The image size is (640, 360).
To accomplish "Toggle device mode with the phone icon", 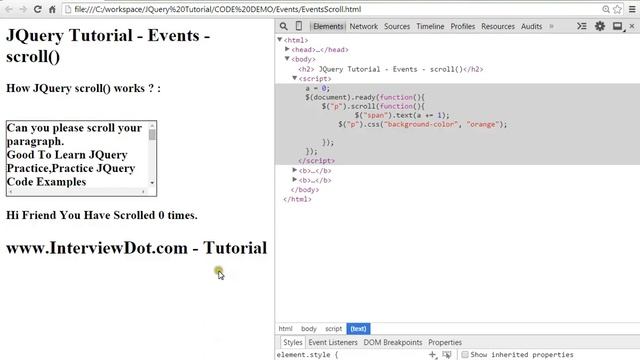I will click(299, 26).
